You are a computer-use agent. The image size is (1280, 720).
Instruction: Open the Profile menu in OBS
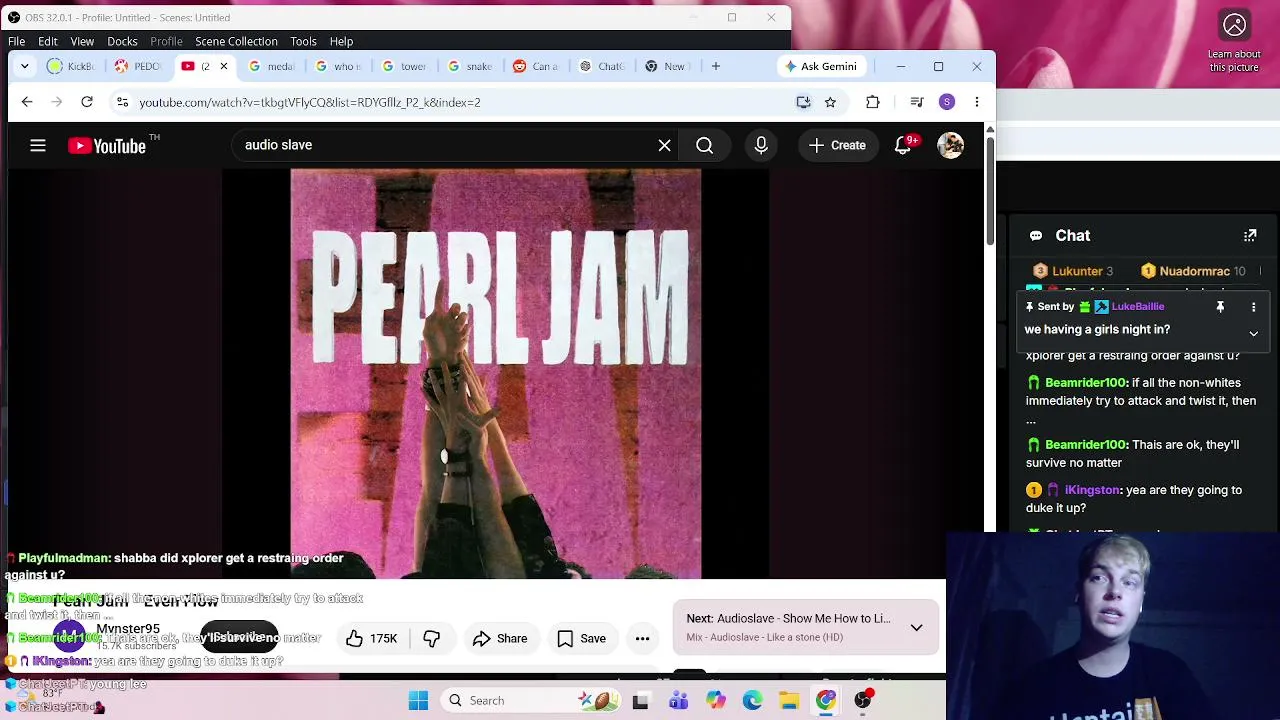166,41
